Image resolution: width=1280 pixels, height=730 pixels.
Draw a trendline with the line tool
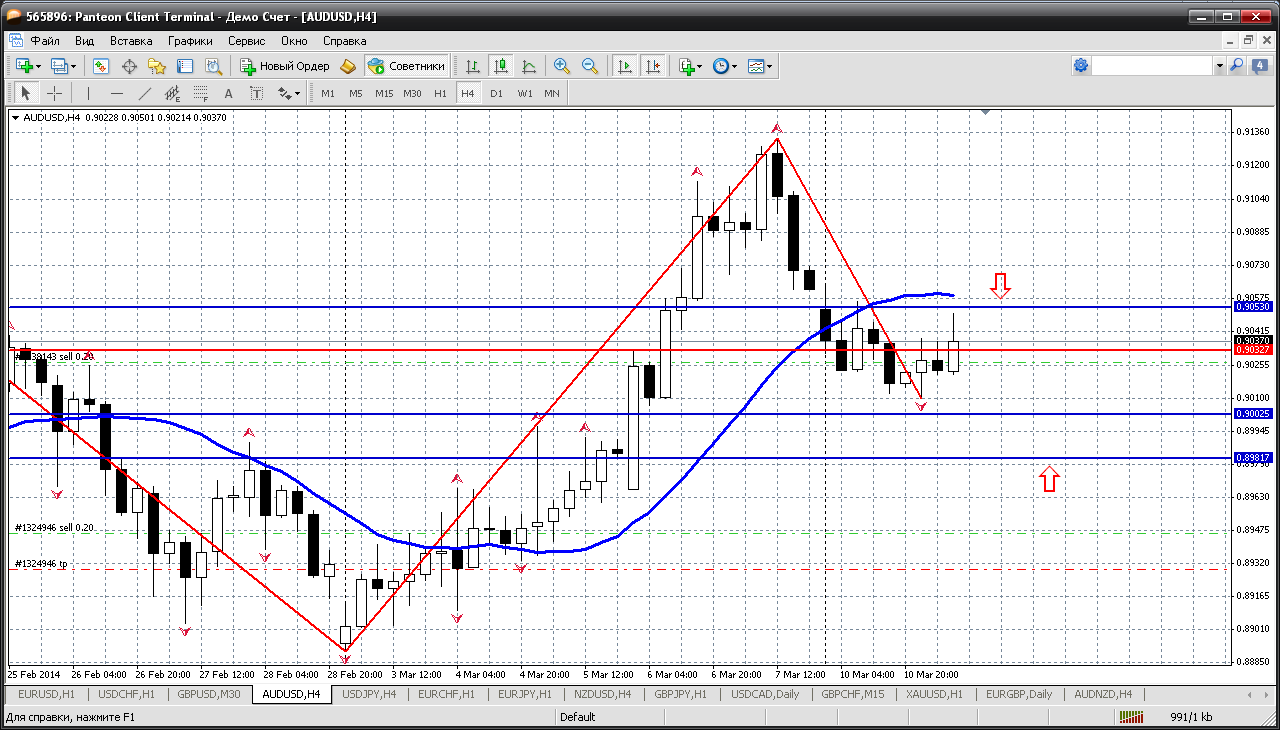(144, 93)
